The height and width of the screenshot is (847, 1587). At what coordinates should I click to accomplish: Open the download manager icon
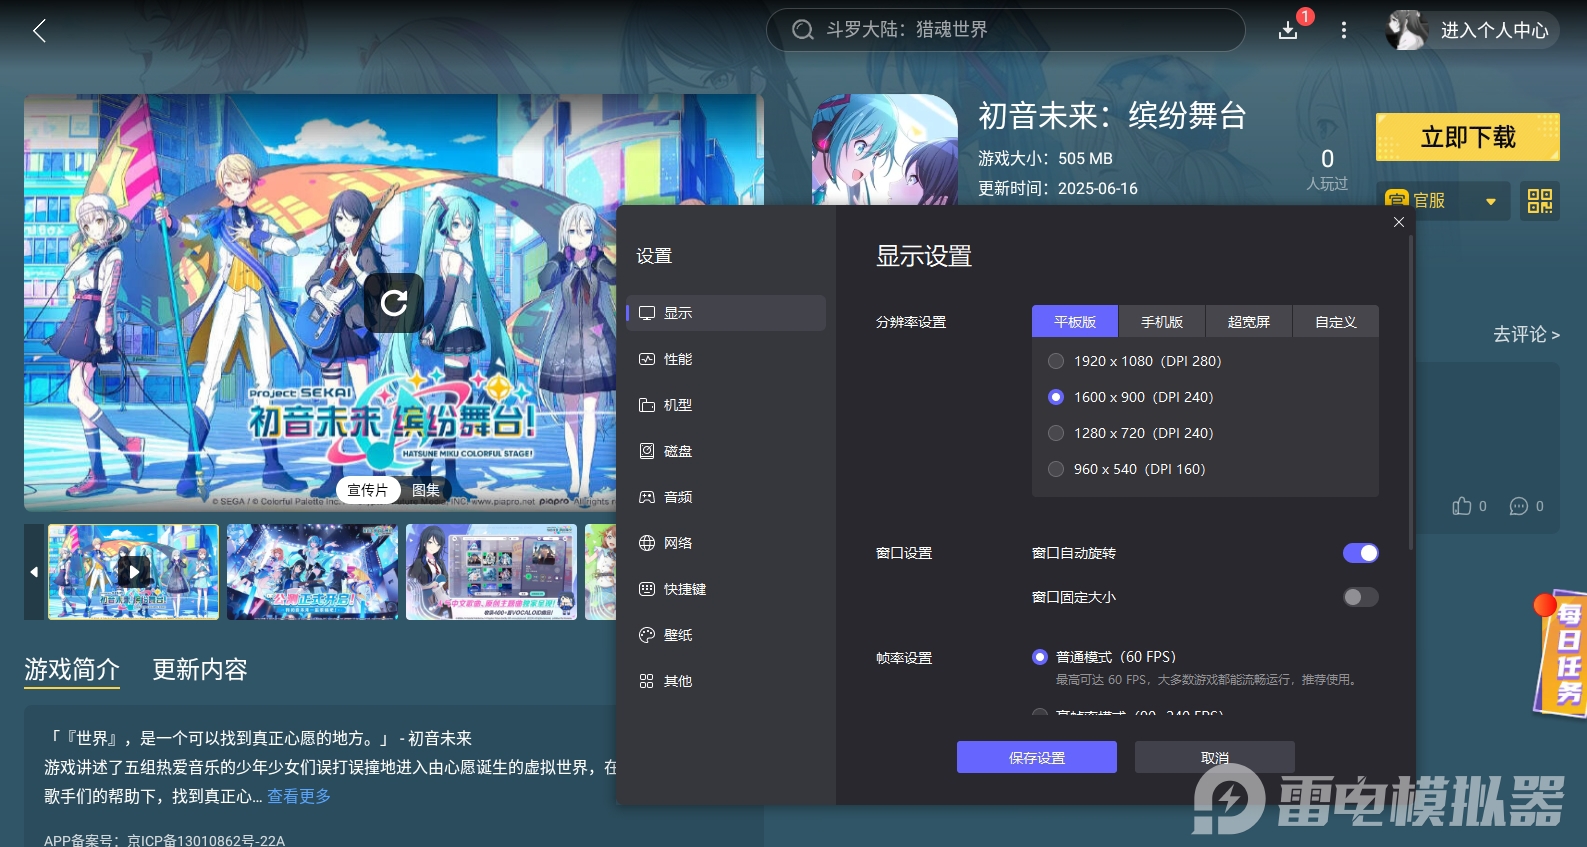(x=1289, y=31)
